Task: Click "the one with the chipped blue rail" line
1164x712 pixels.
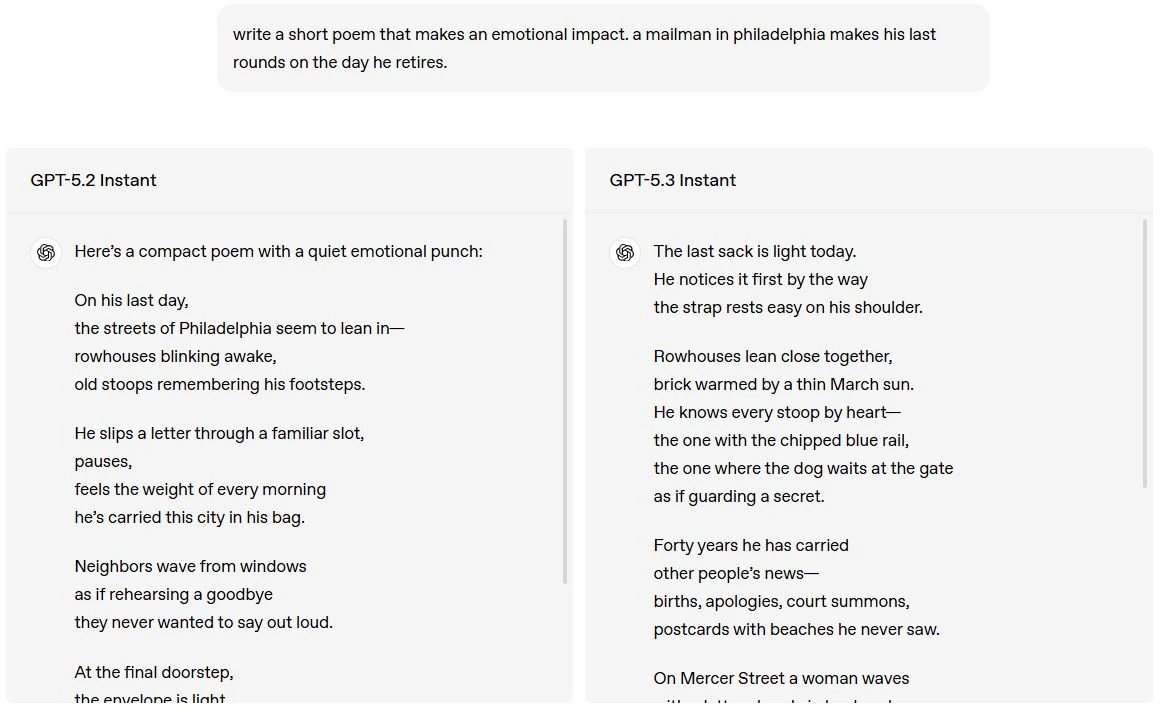Action: pos(781,441)
